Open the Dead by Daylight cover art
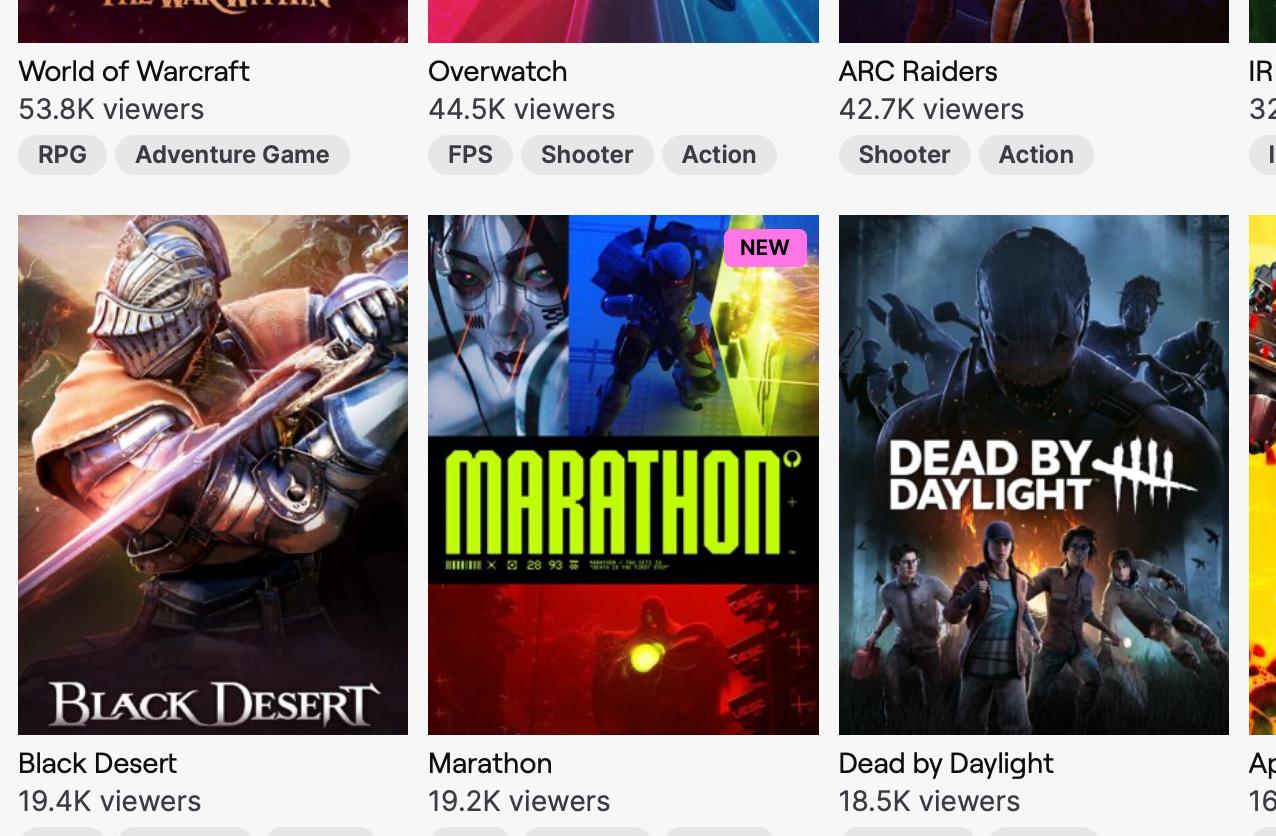 coord(1034,475)
